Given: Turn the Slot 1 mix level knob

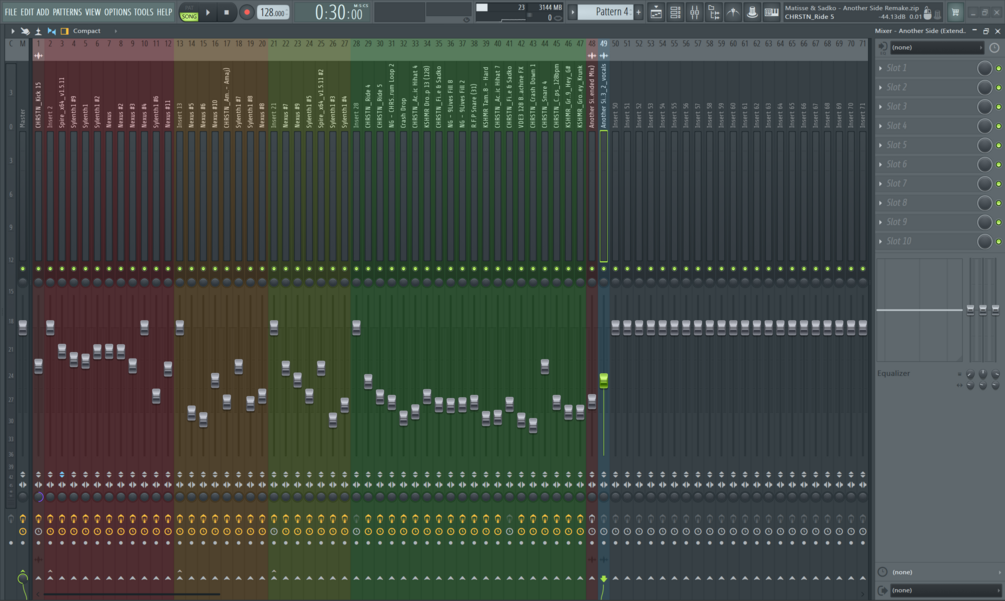Looking at the screenshot, I should [x=984, y=68].
